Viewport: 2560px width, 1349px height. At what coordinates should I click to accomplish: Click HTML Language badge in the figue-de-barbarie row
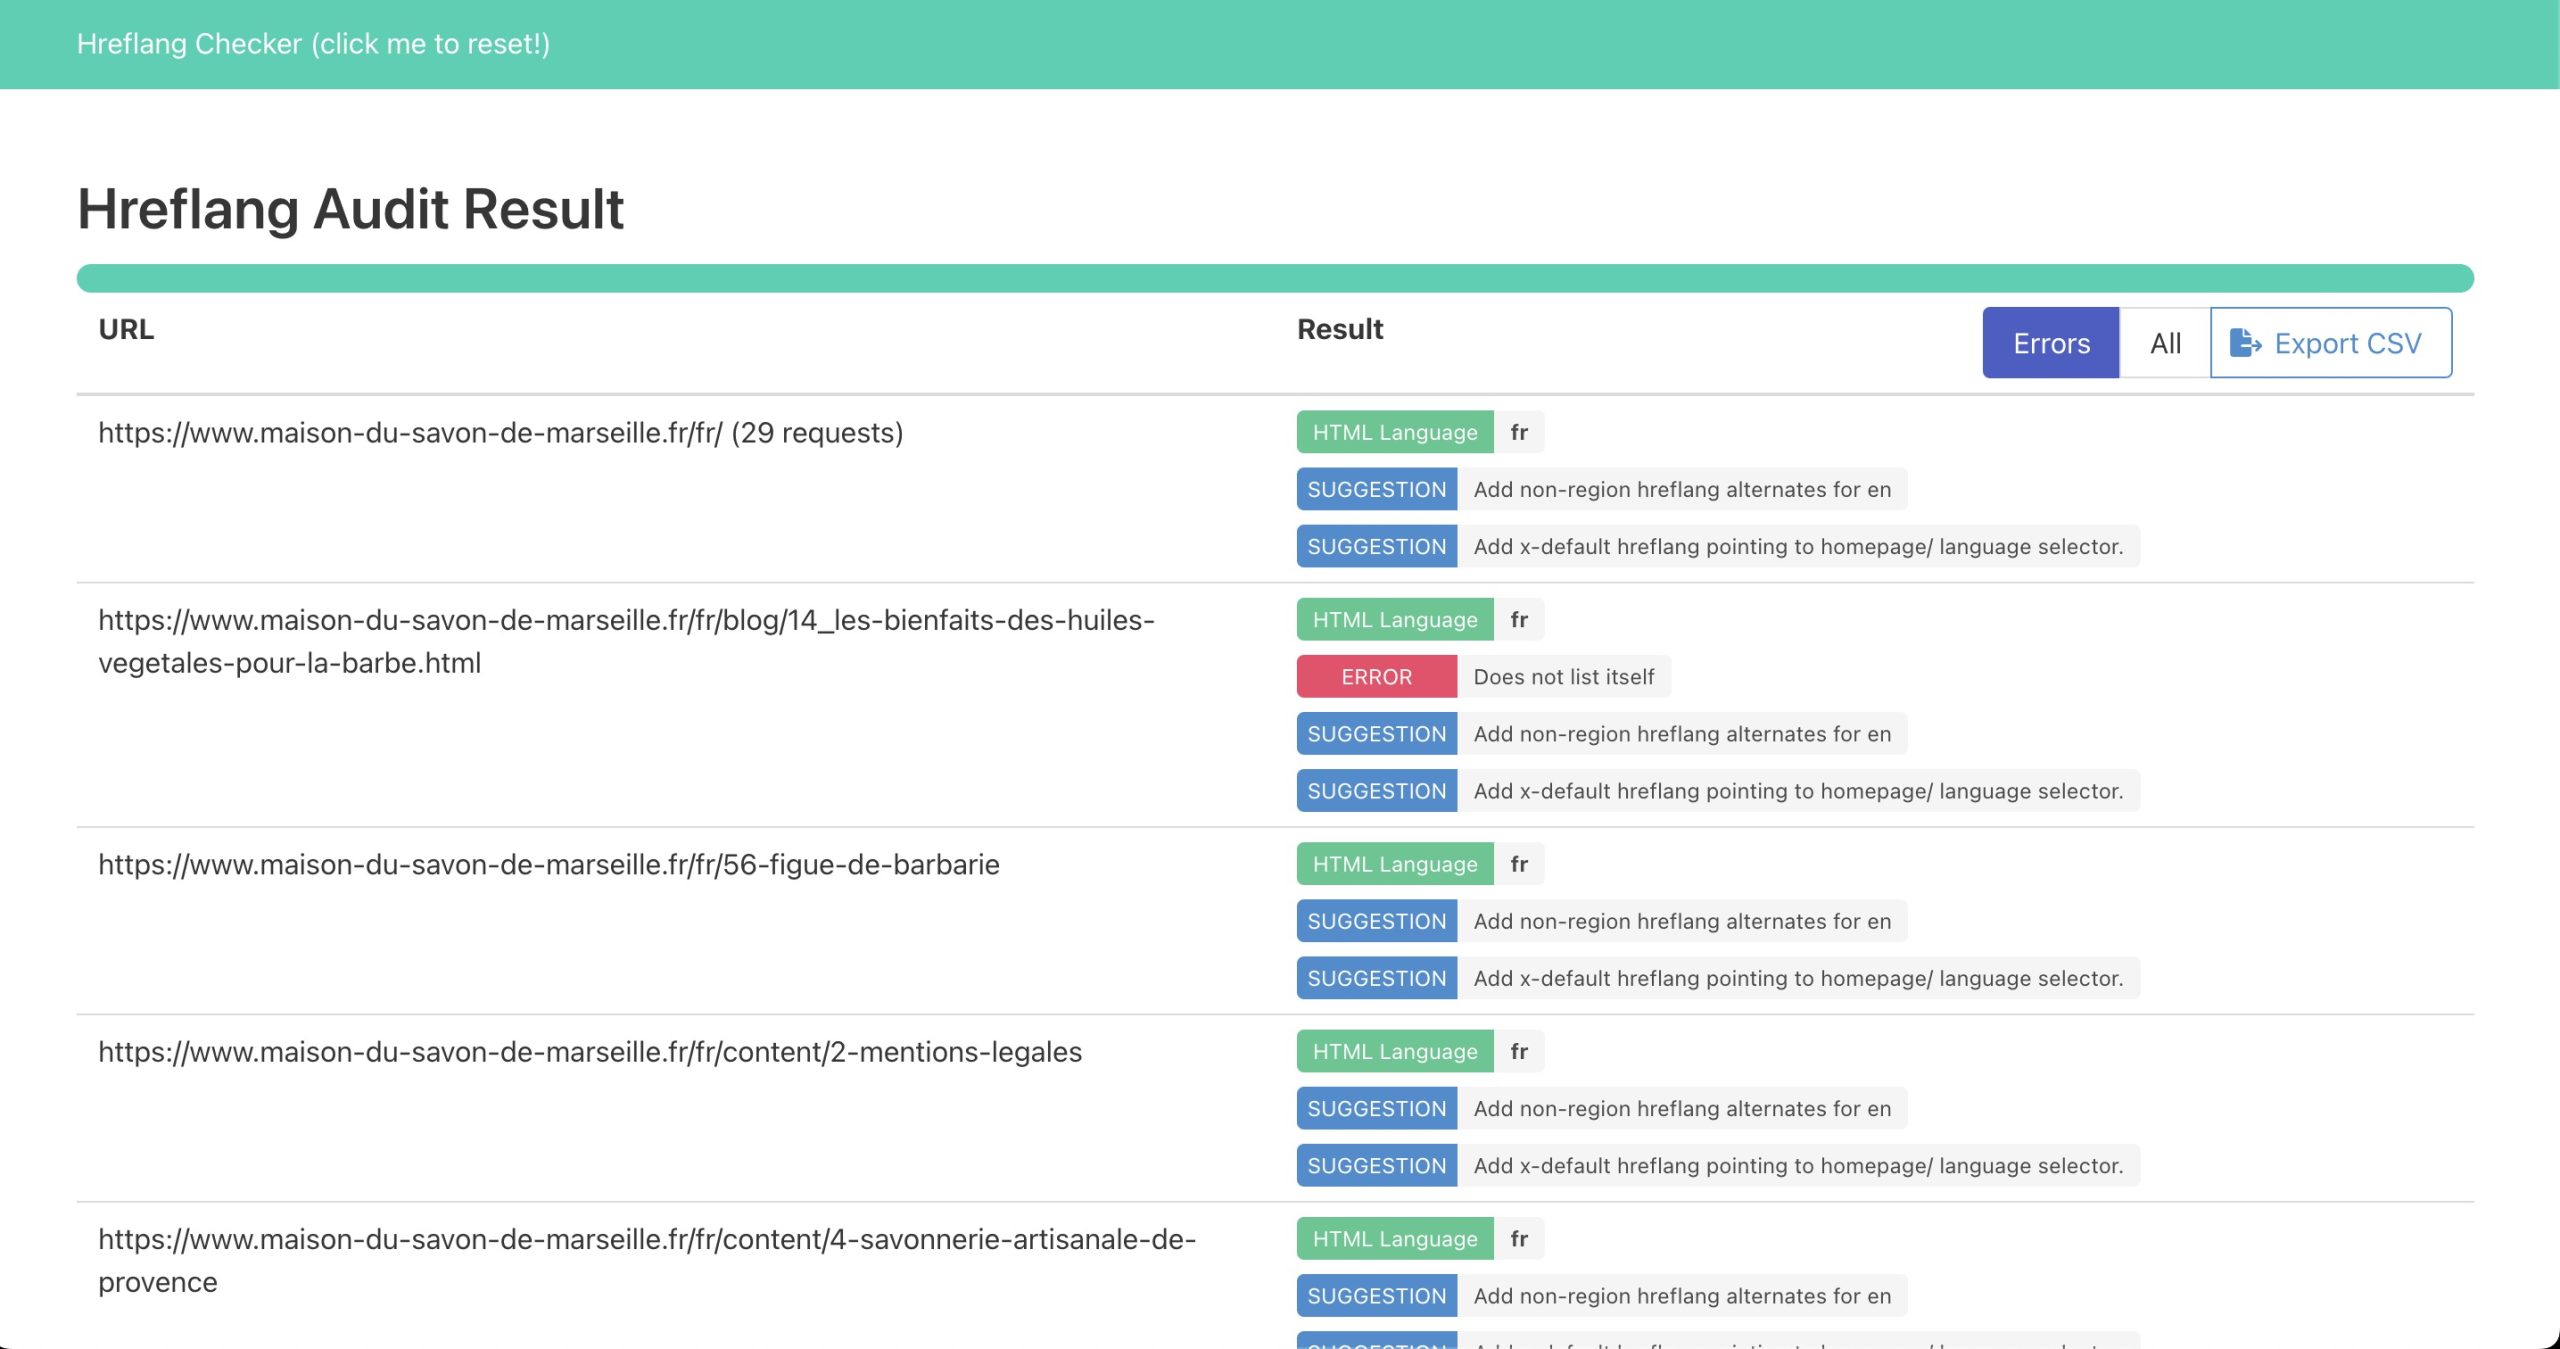tap(1395, 864)
